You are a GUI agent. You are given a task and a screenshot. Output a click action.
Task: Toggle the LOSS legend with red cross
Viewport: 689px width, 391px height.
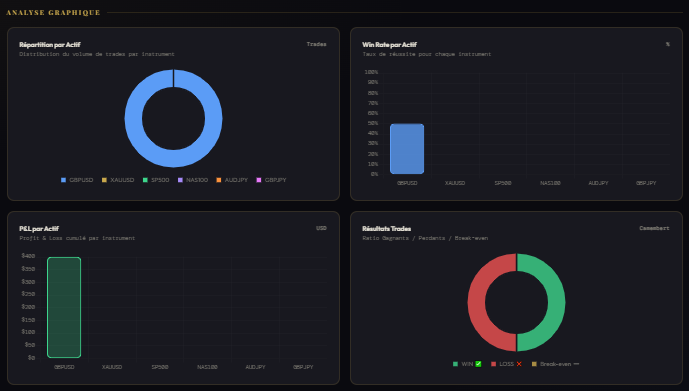[x=506, y=364]
